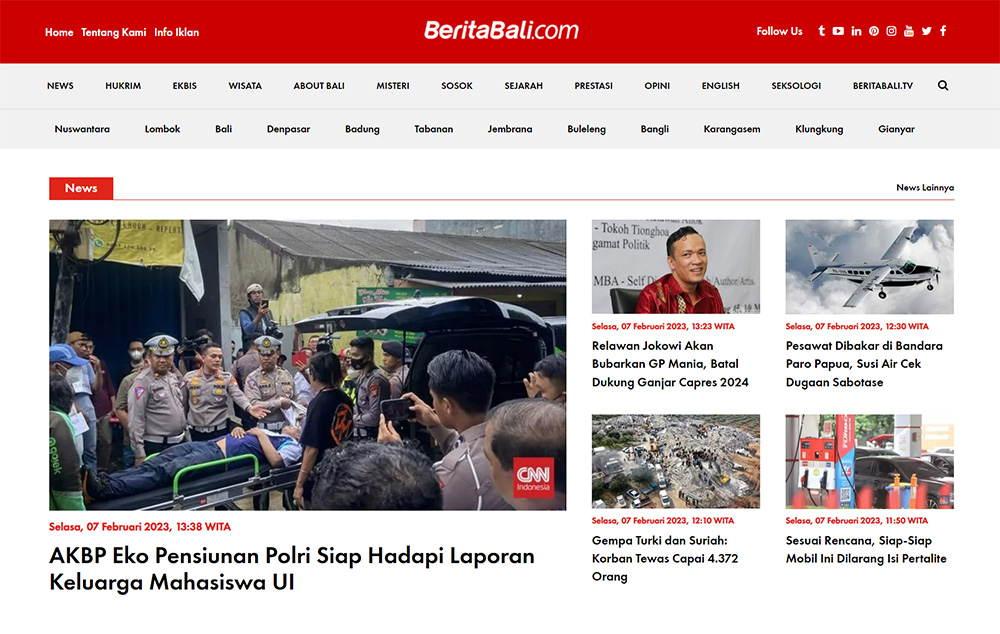
Task: Open the Info Iklan link
Action: (177, 32)
